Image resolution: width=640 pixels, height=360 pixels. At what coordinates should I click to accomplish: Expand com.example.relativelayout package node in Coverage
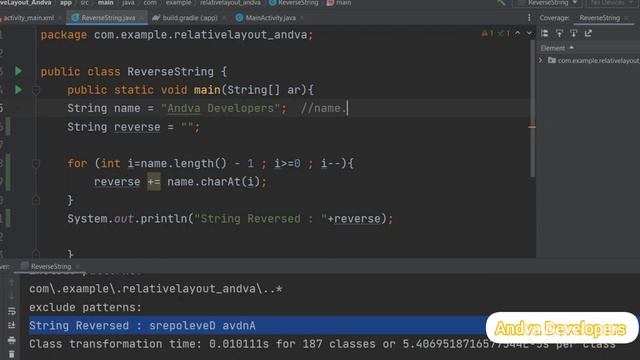coord(541,60)
